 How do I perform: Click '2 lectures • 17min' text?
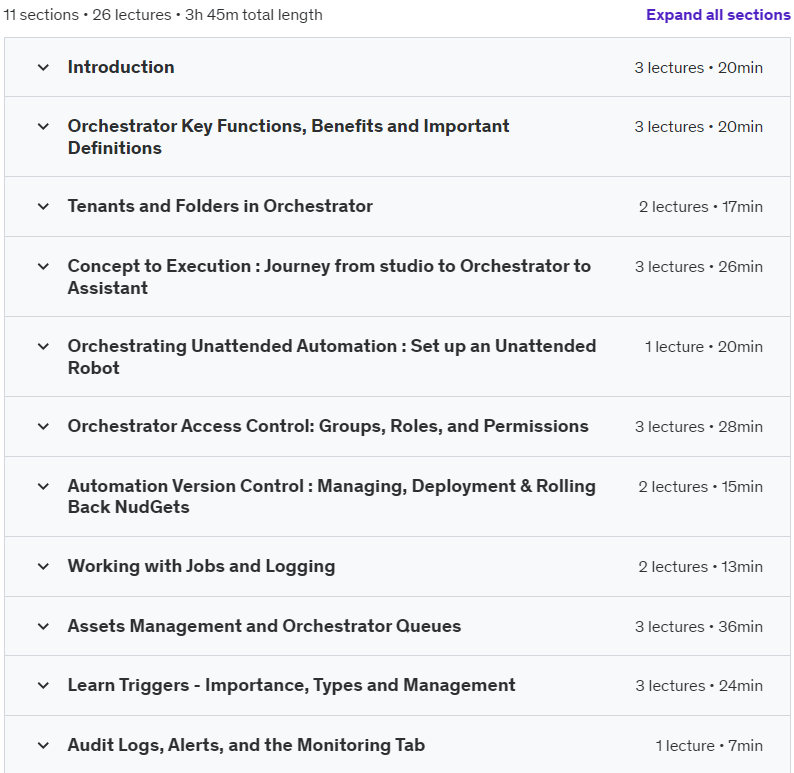pos(700,207)
